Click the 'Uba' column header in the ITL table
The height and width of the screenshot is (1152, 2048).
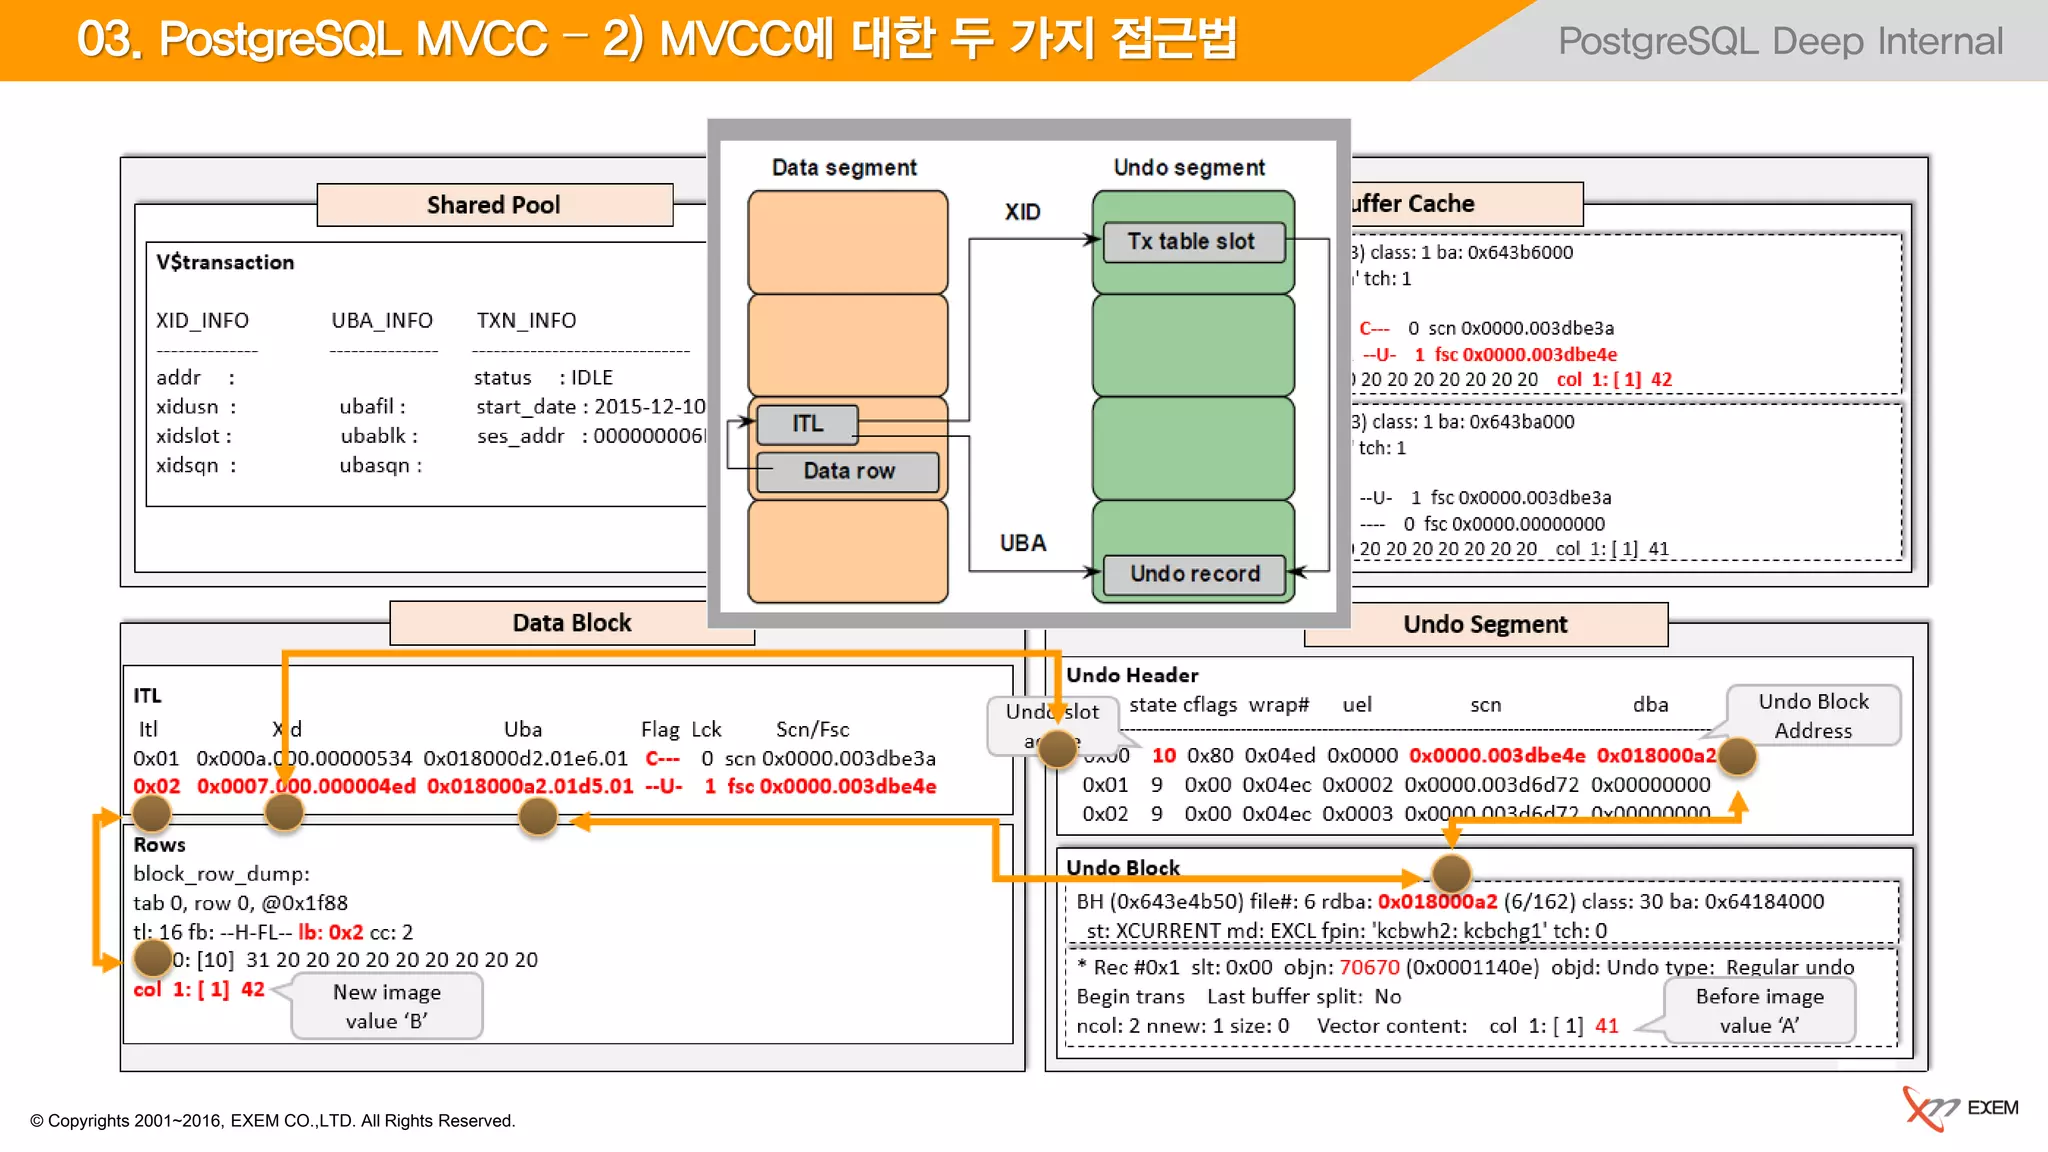click(x=523, y=729)
